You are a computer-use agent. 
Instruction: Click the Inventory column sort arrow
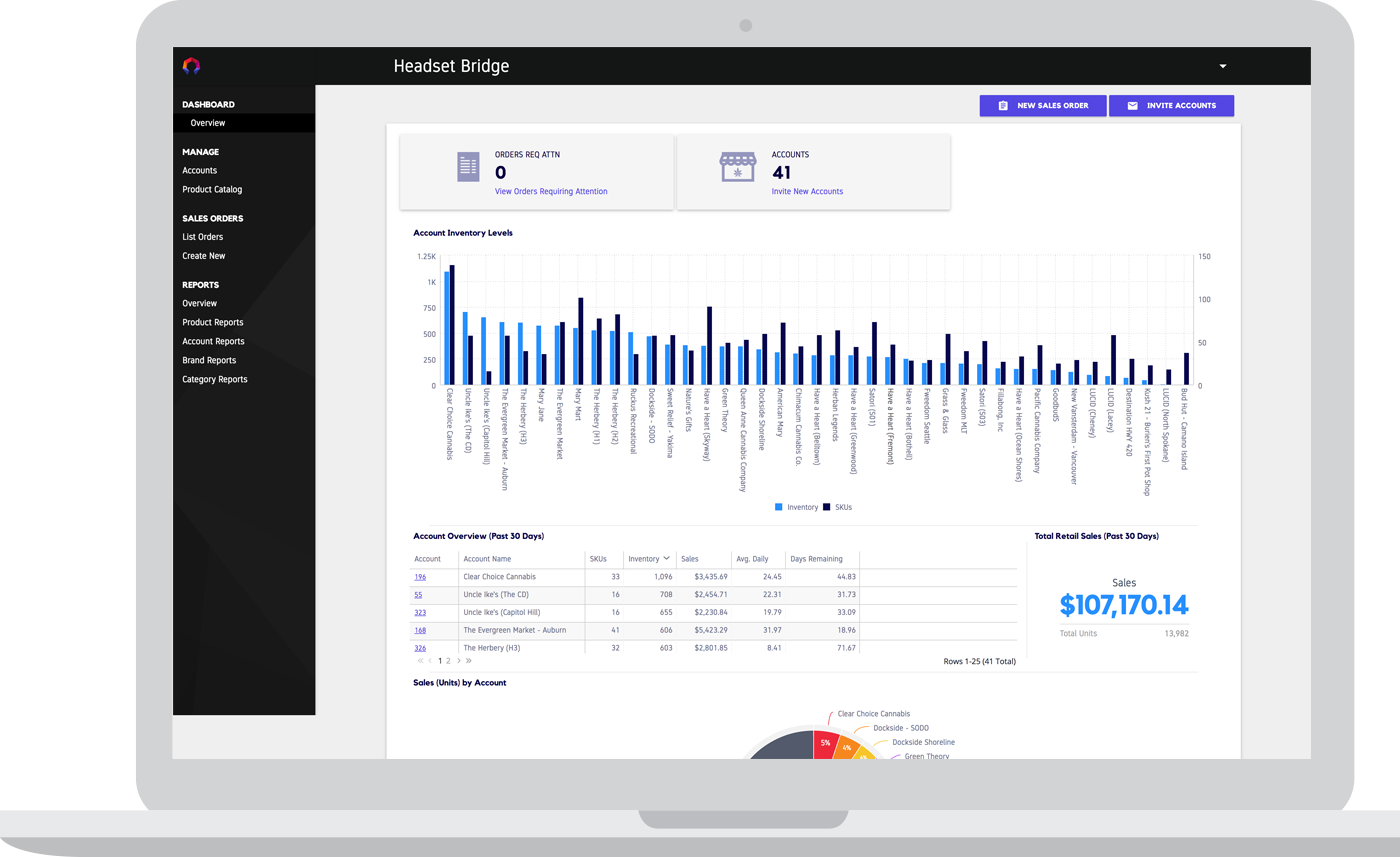pyautogui.click(x=666, y=558)
